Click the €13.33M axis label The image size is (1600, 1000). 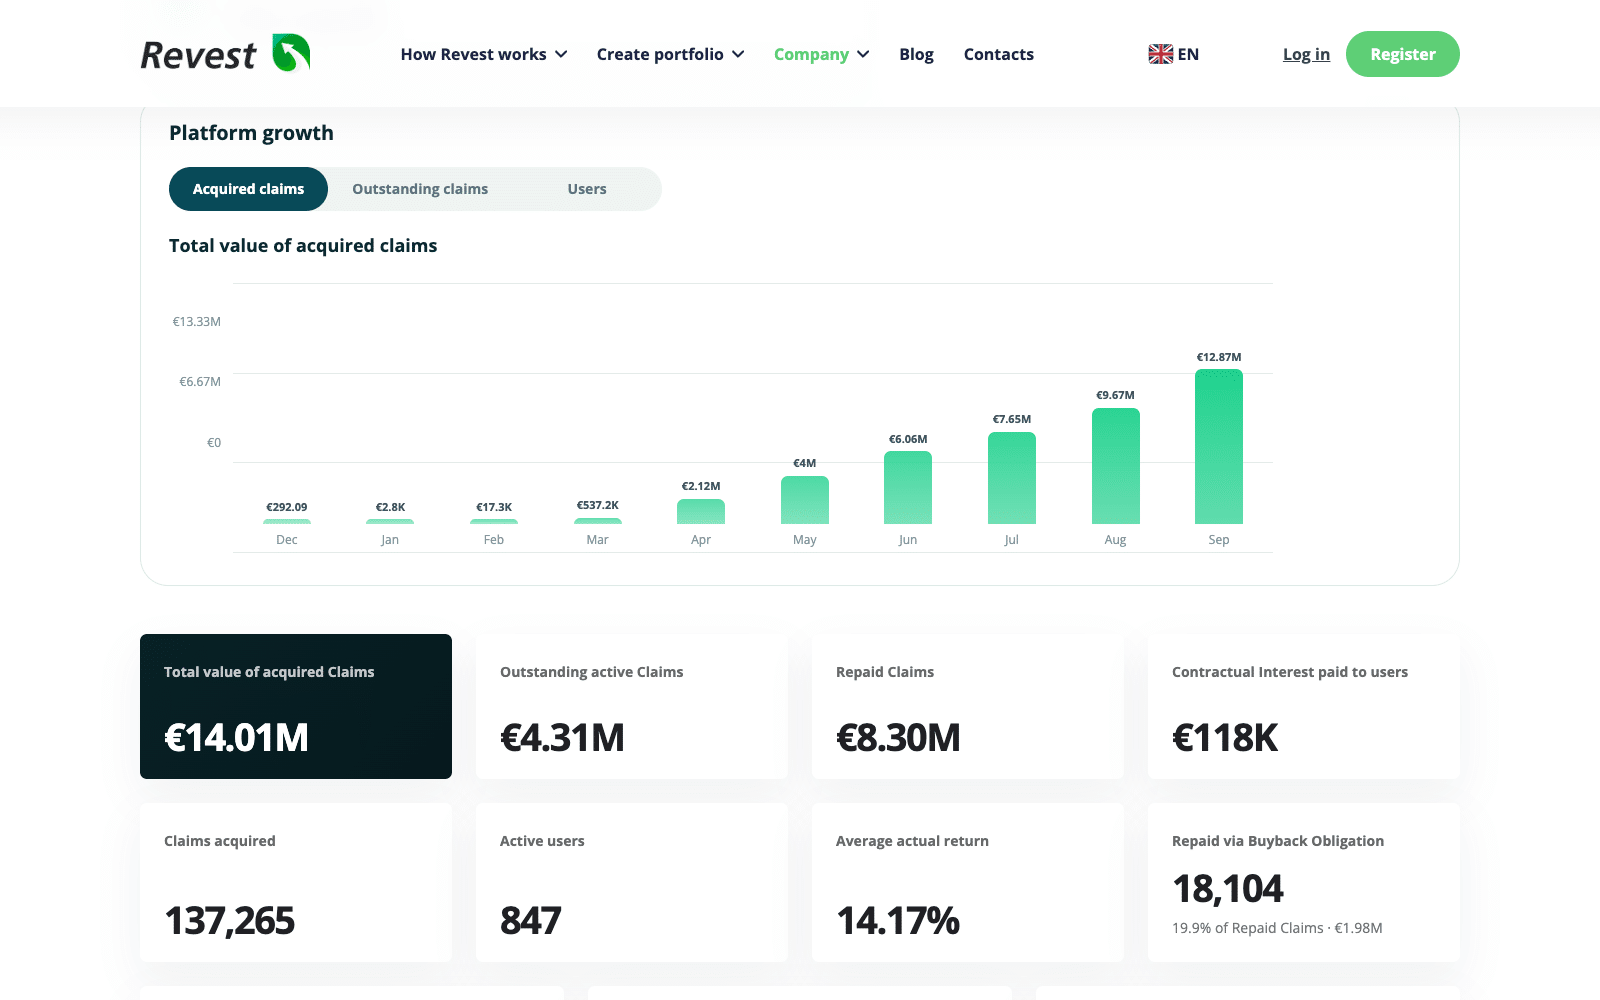196,322
